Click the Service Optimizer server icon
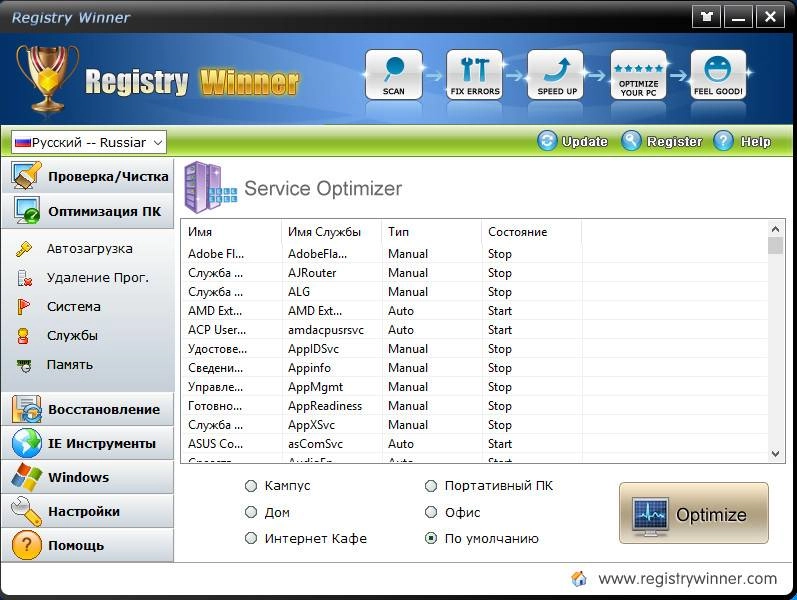This screenshot has width=797, height=600. pos(210,187)
